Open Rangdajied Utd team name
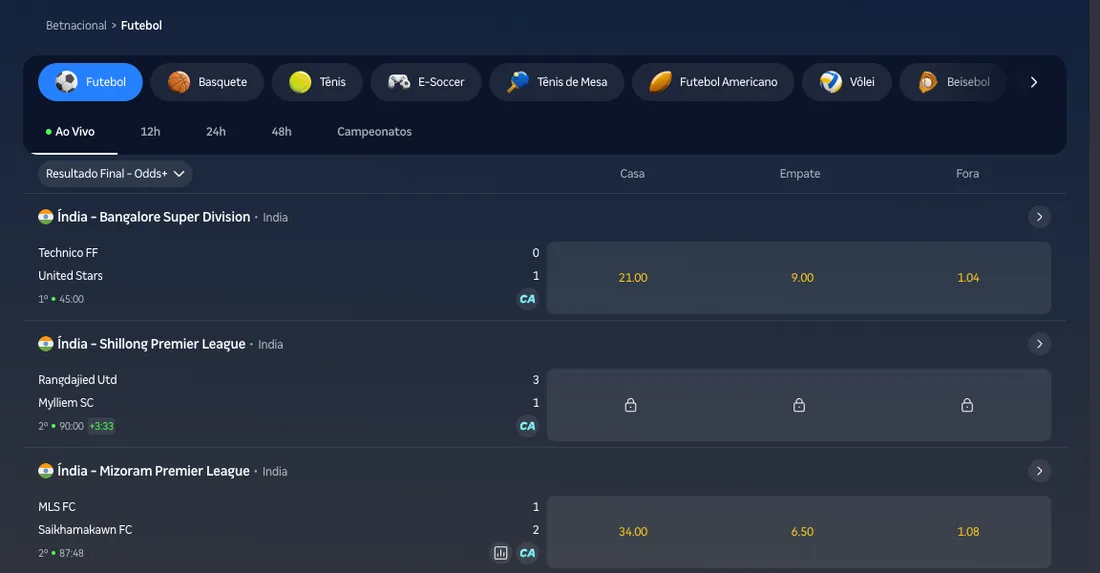The height and width of the screenshot is (573, 1100). click(x=77, y=379)
